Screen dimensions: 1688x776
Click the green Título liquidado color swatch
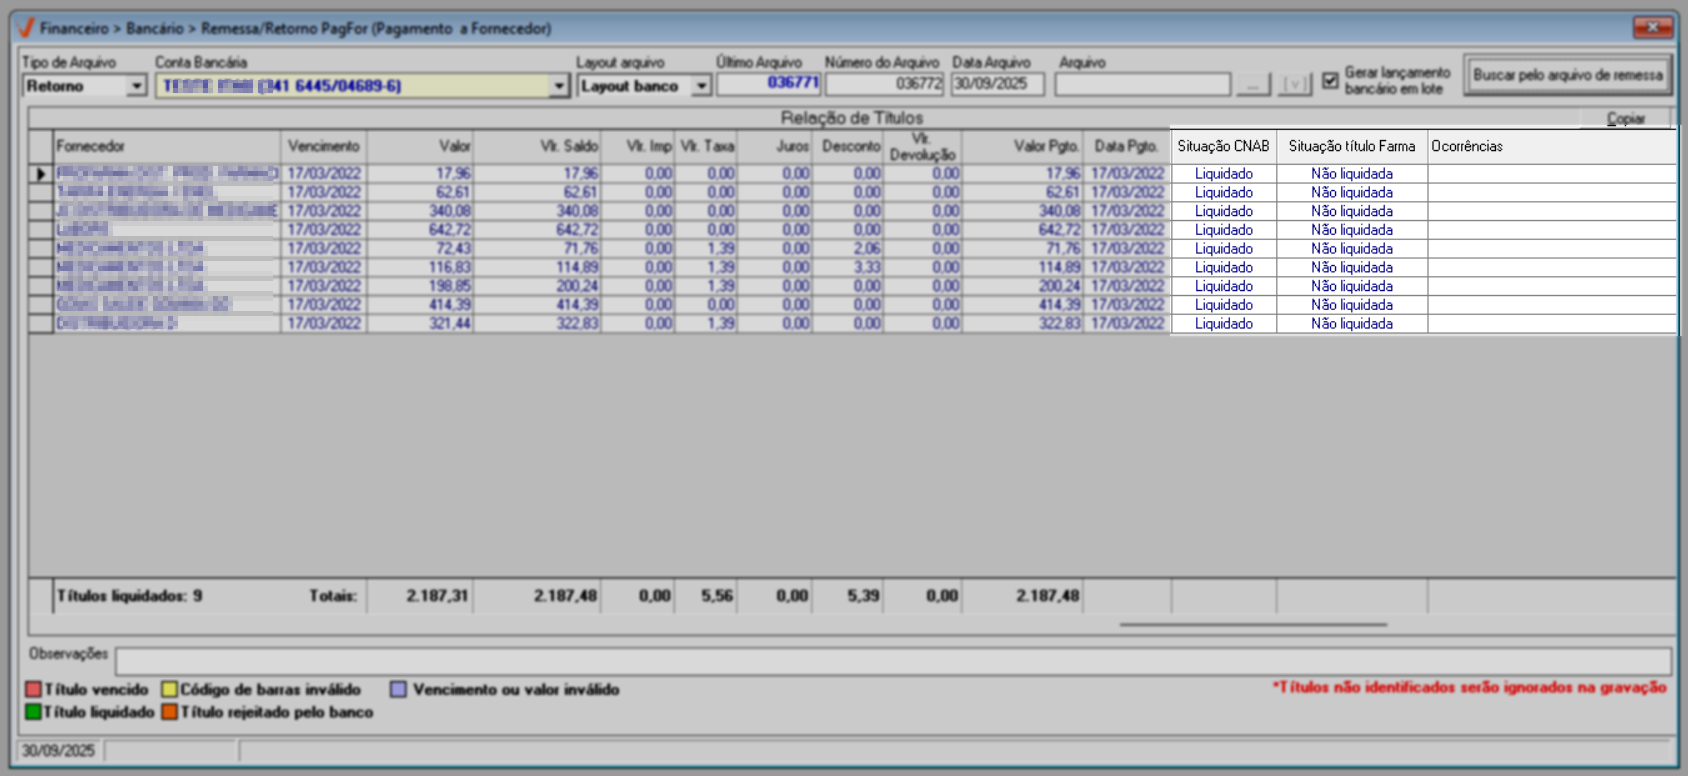(x=33, y=712)
